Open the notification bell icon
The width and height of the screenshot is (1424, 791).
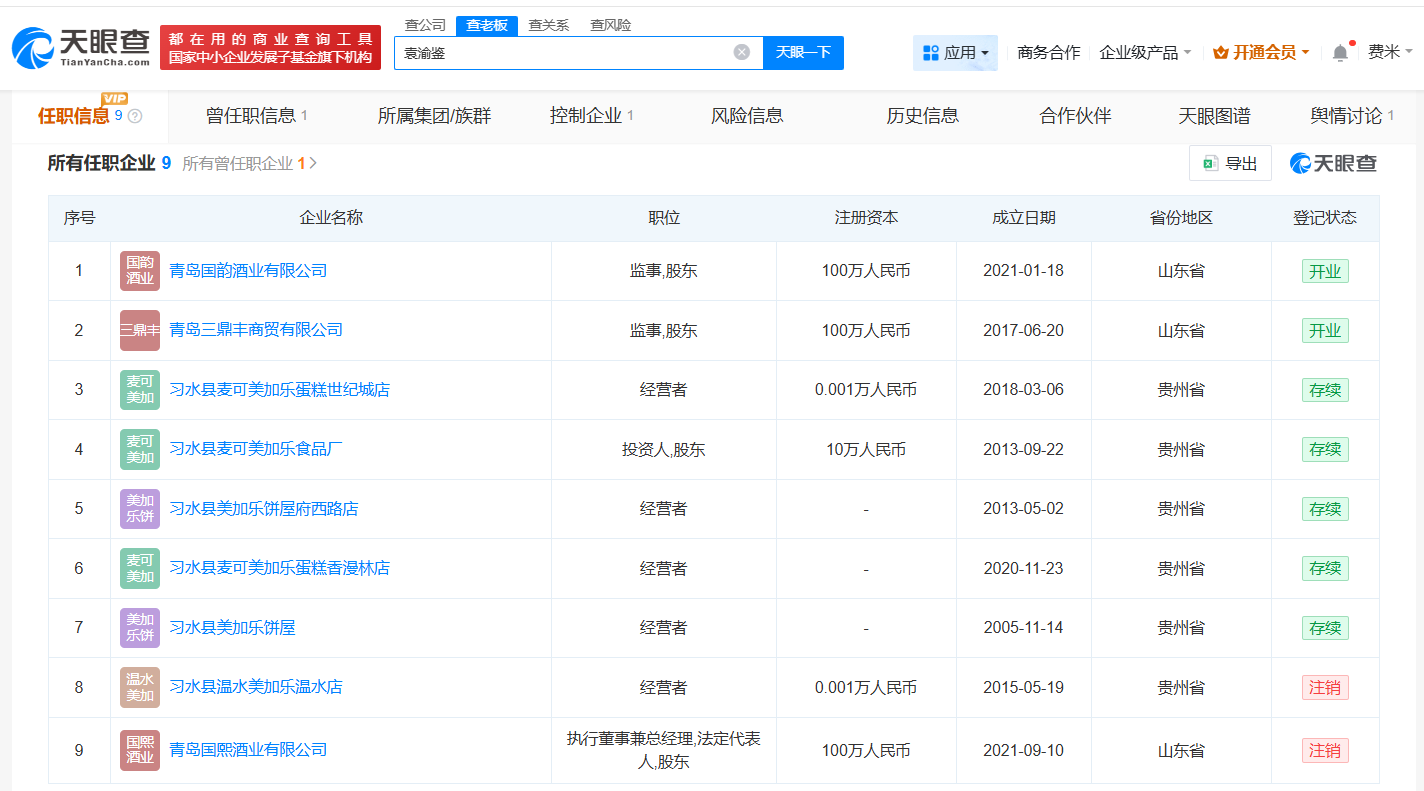(x=1340, y=53)
